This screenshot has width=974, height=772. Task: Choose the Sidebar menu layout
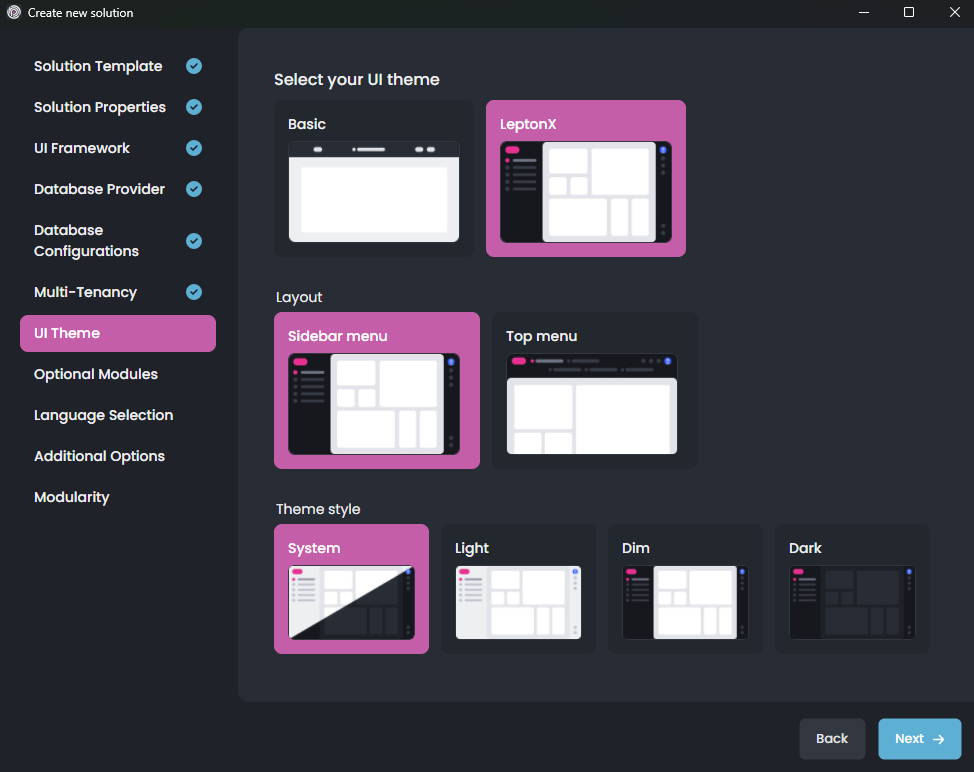coord(377,391)
